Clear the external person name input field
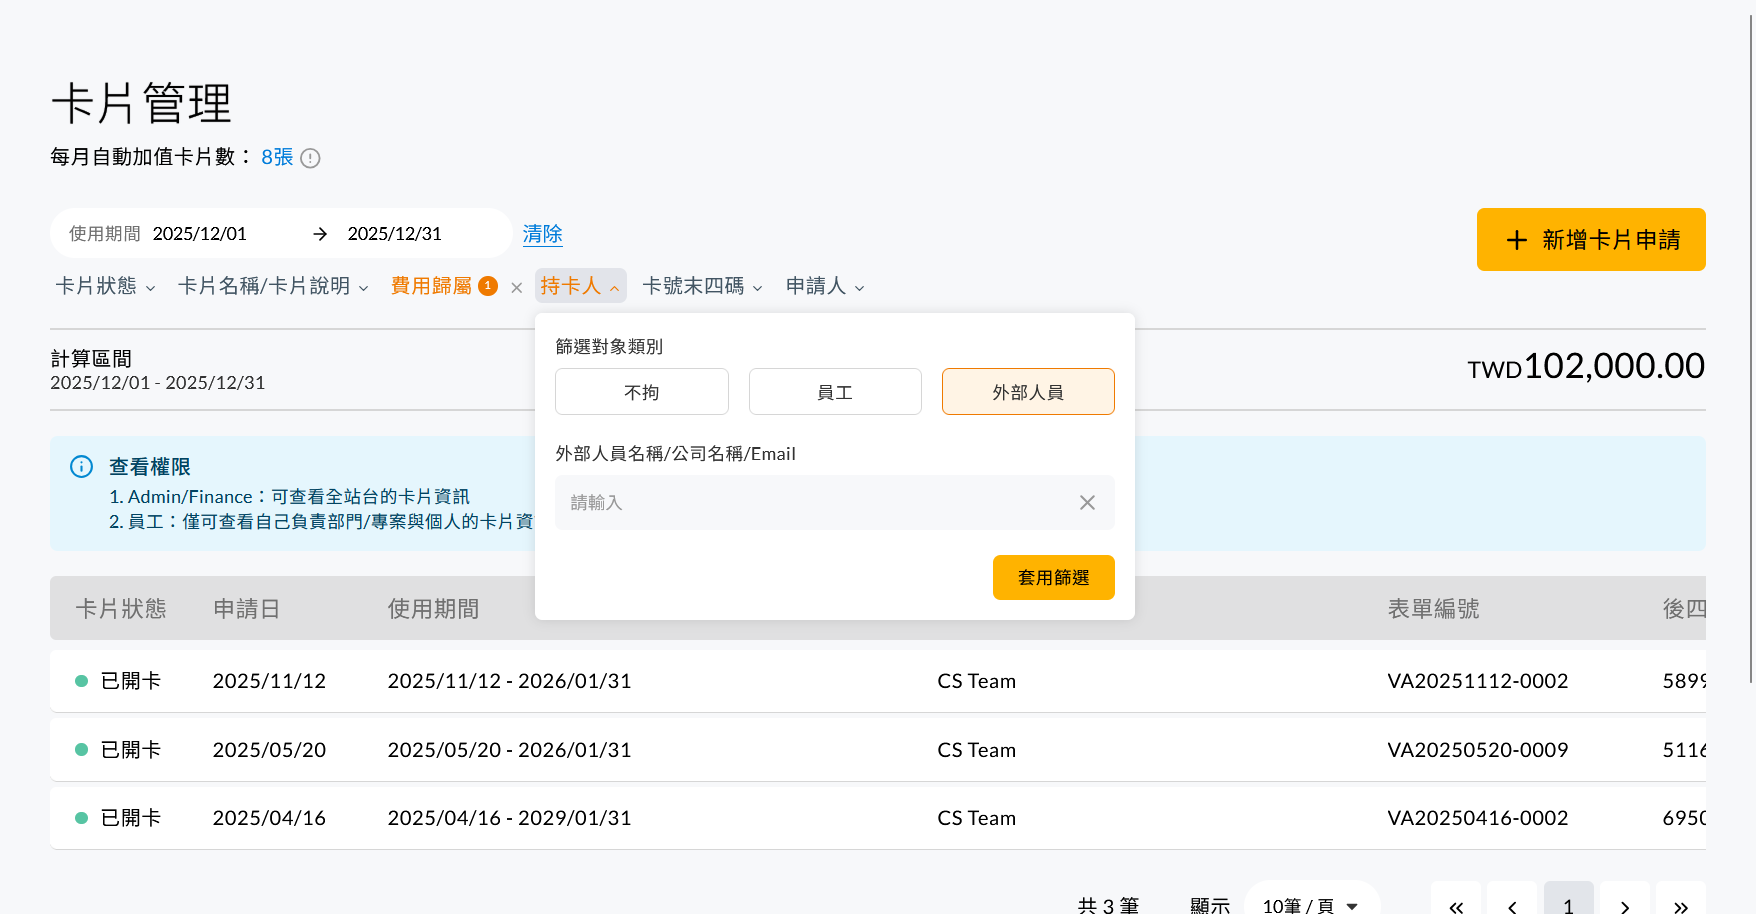1756x914 pixels. tap(1087, 502)
